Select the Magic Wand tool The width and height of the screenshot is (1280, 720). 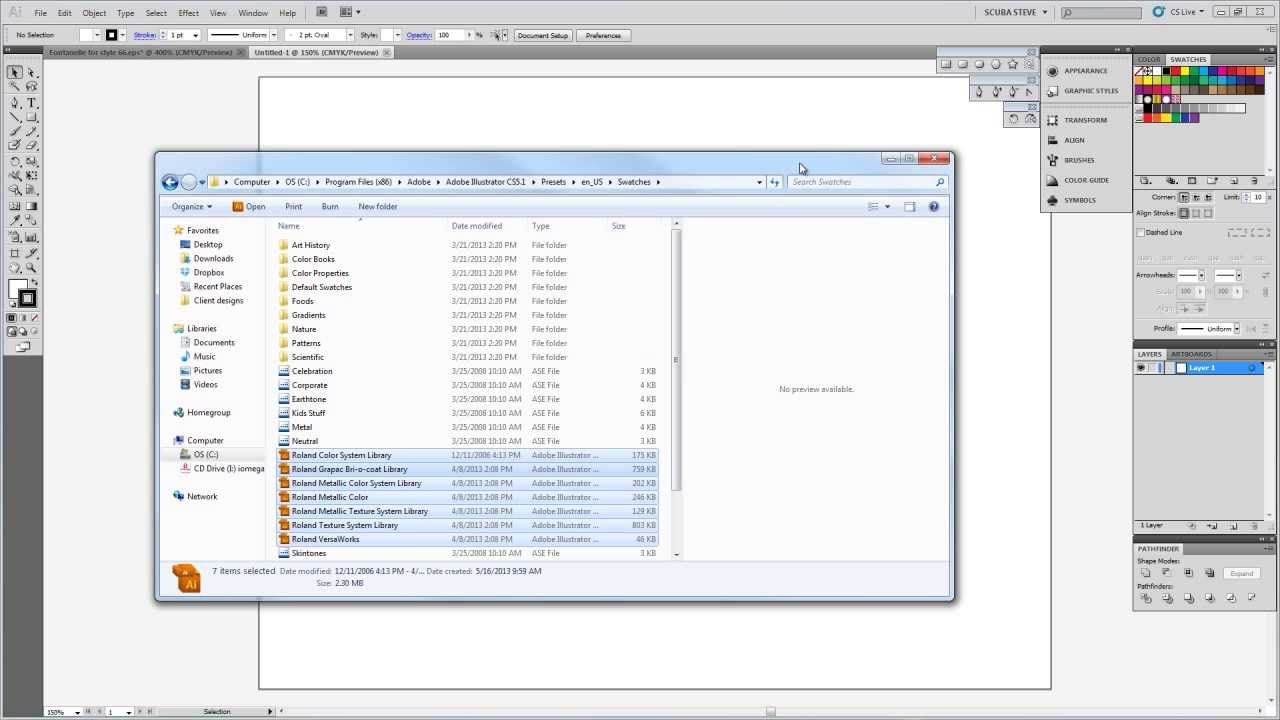tap(15, 87)
